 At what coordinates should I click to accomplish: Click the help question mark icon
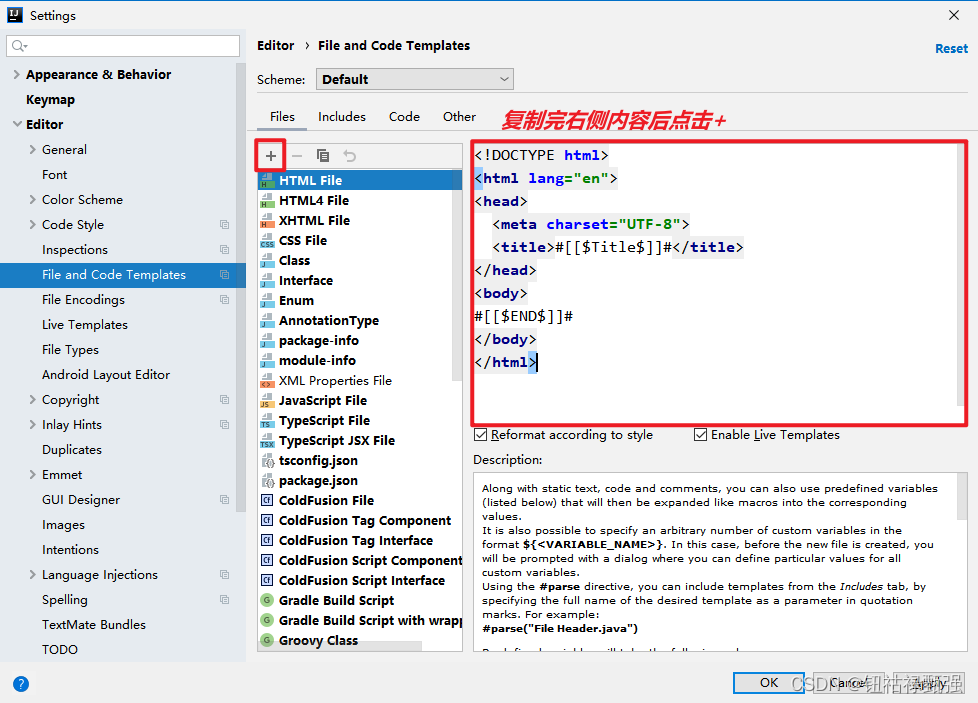point(21,684)
